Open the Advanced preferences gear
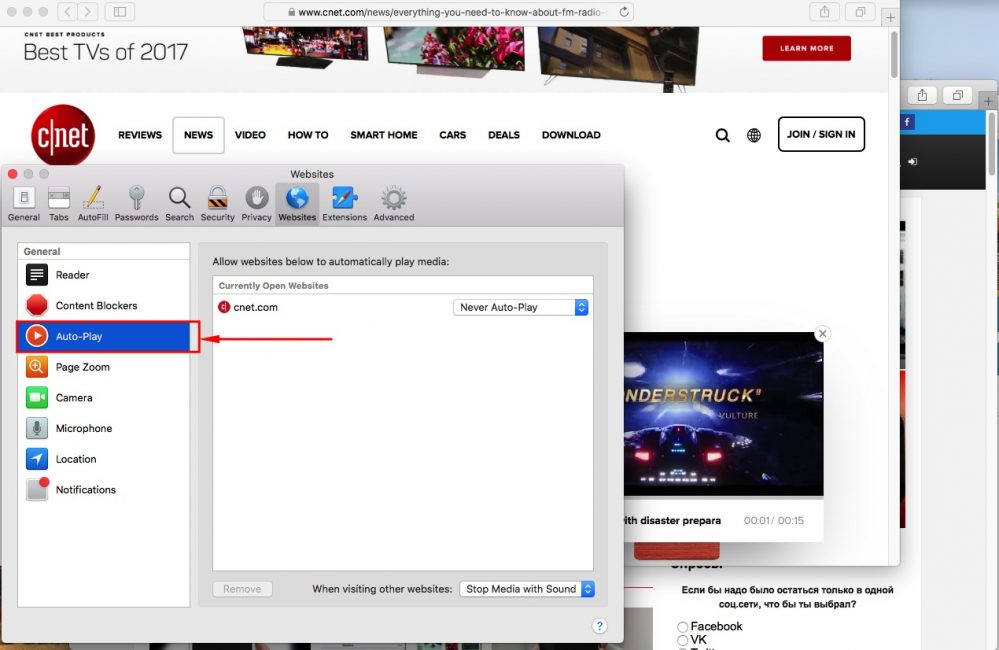This screenshot has height=650, width=999. (x=394, y=204)
